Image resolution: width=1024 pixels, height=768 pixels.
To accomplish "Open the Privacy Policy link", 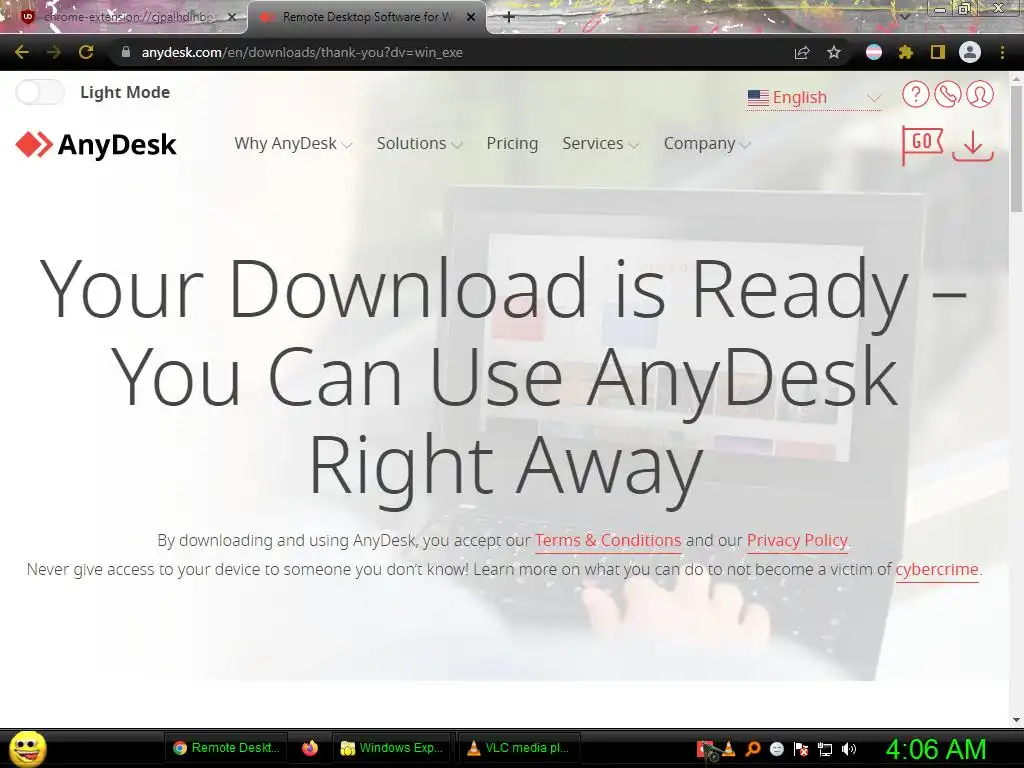I will click(x=797, y=541).
